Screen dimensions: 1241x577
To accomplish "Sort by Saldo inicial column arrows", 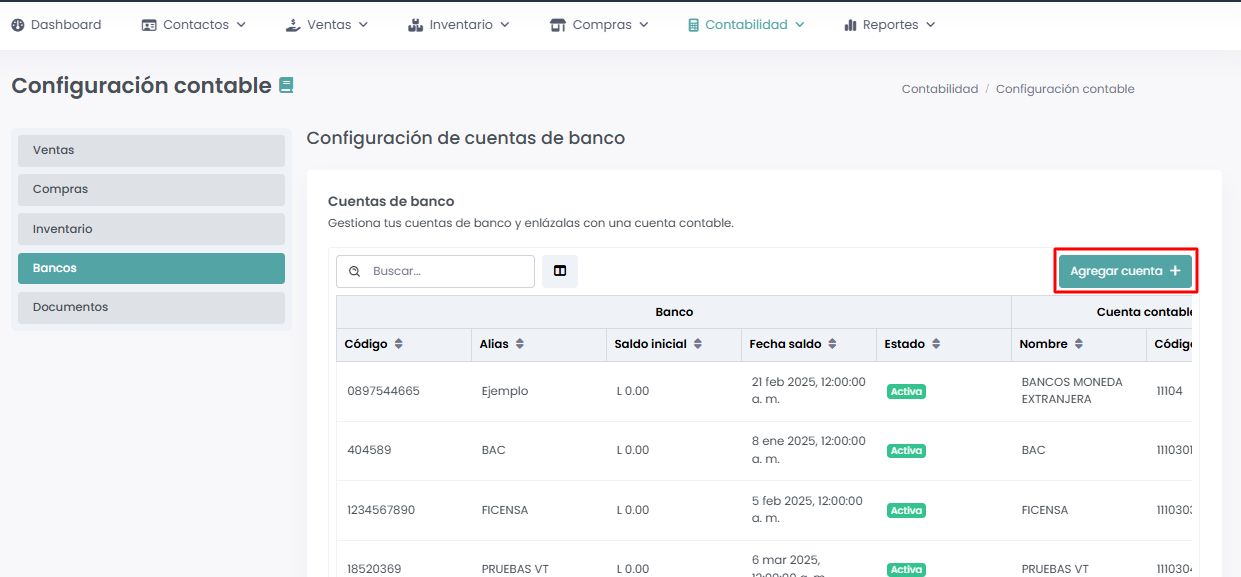I will click(698, 344).
